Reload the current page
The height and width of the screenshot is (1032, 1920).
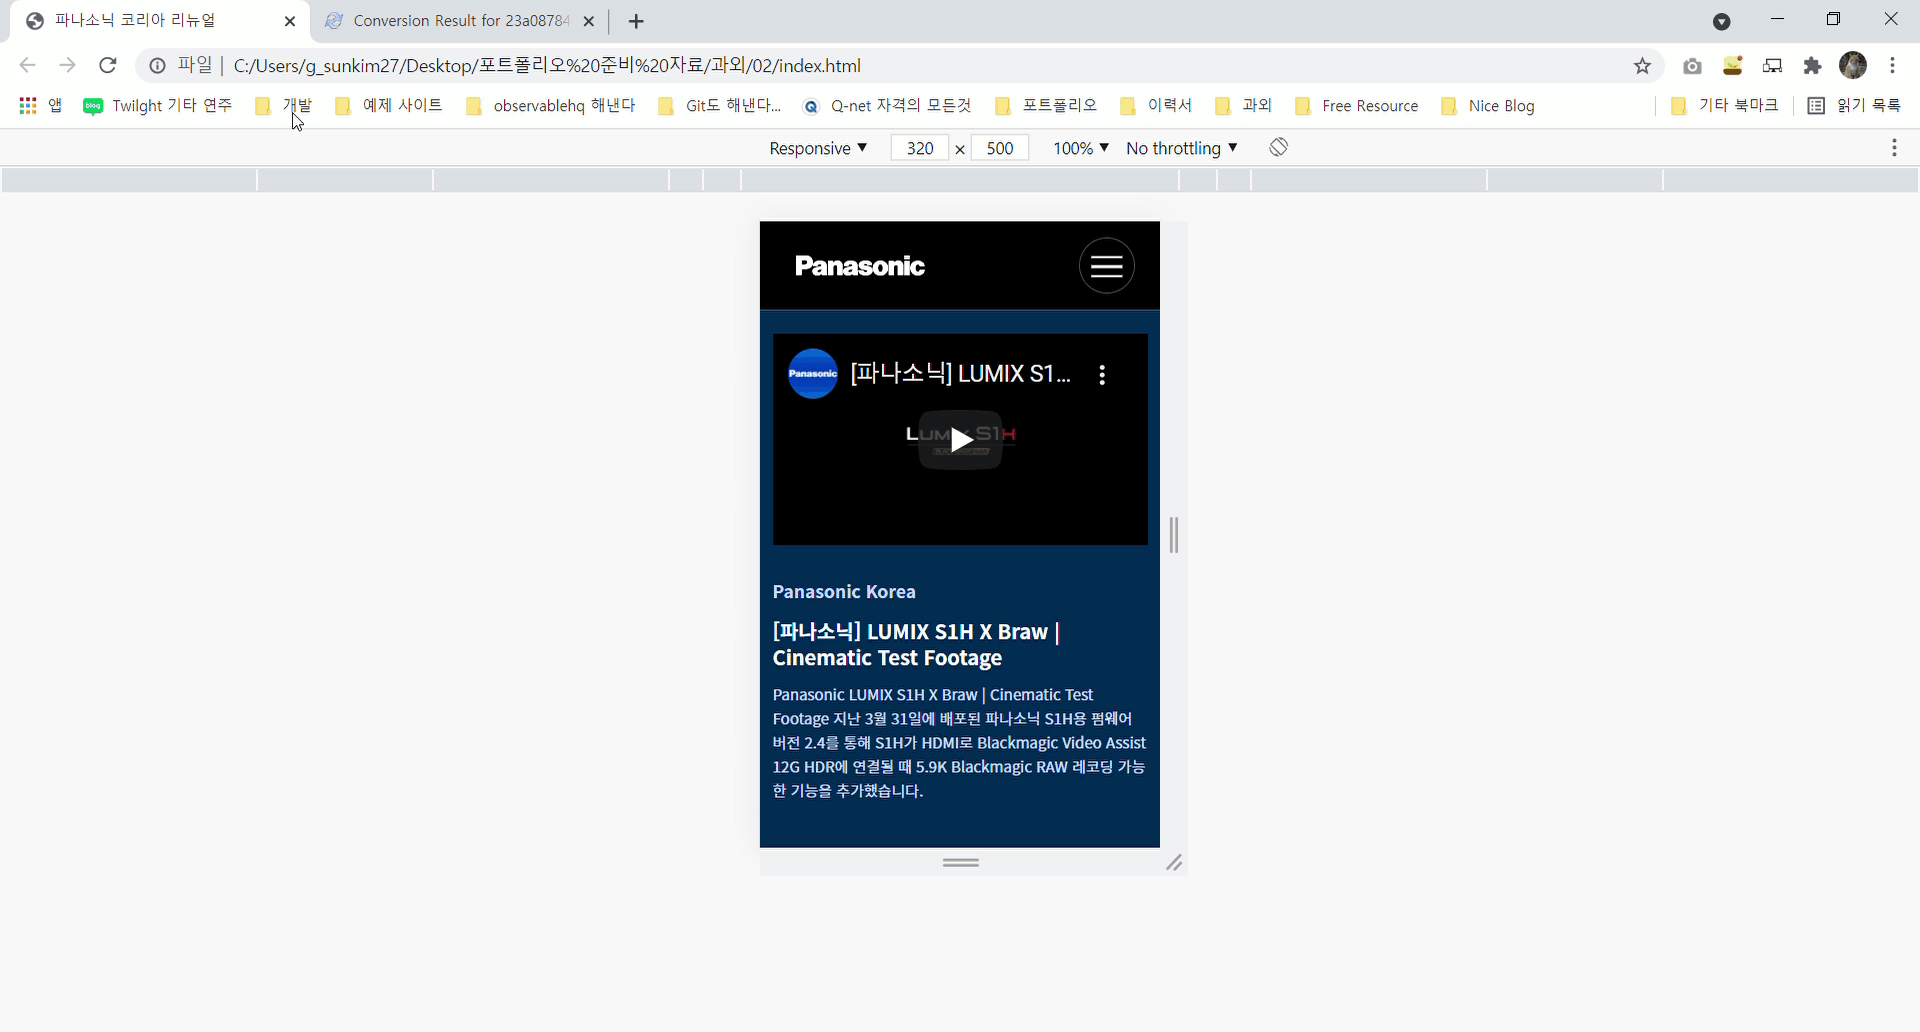coord(108,66)
